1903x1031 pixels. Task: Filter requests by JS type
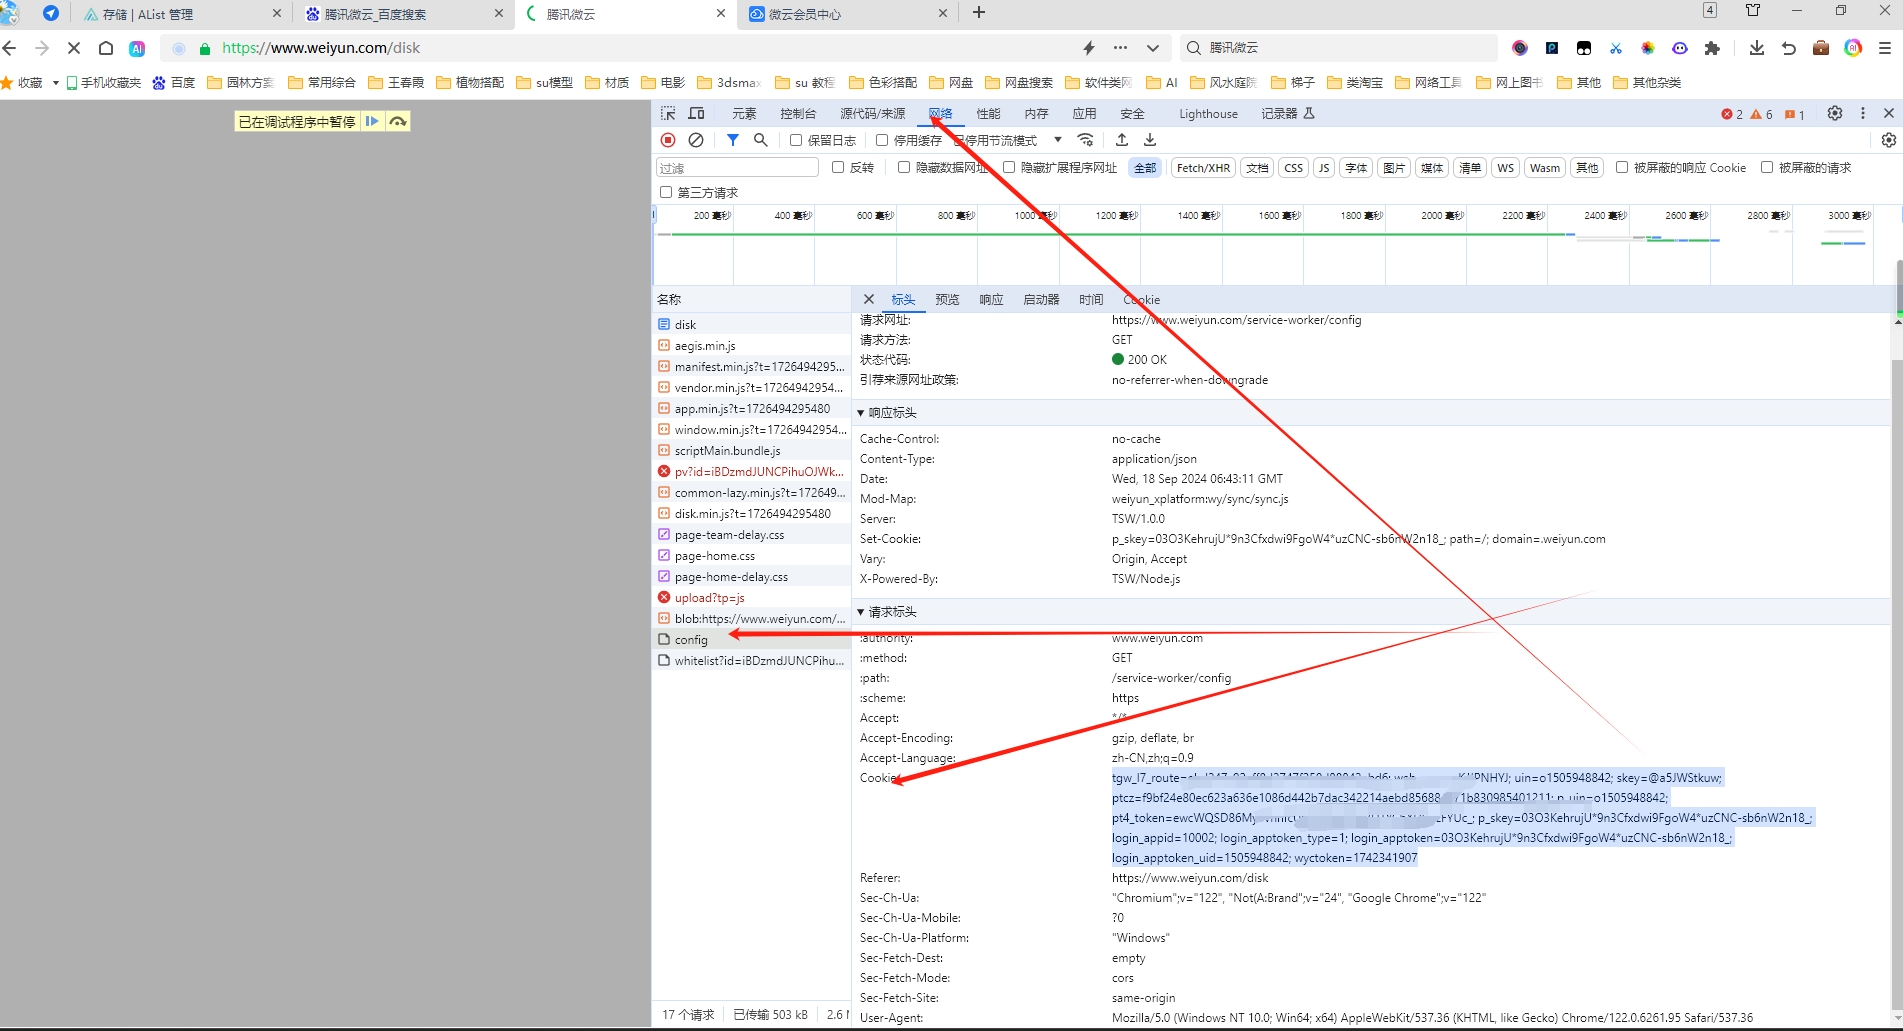(1324, 168)
